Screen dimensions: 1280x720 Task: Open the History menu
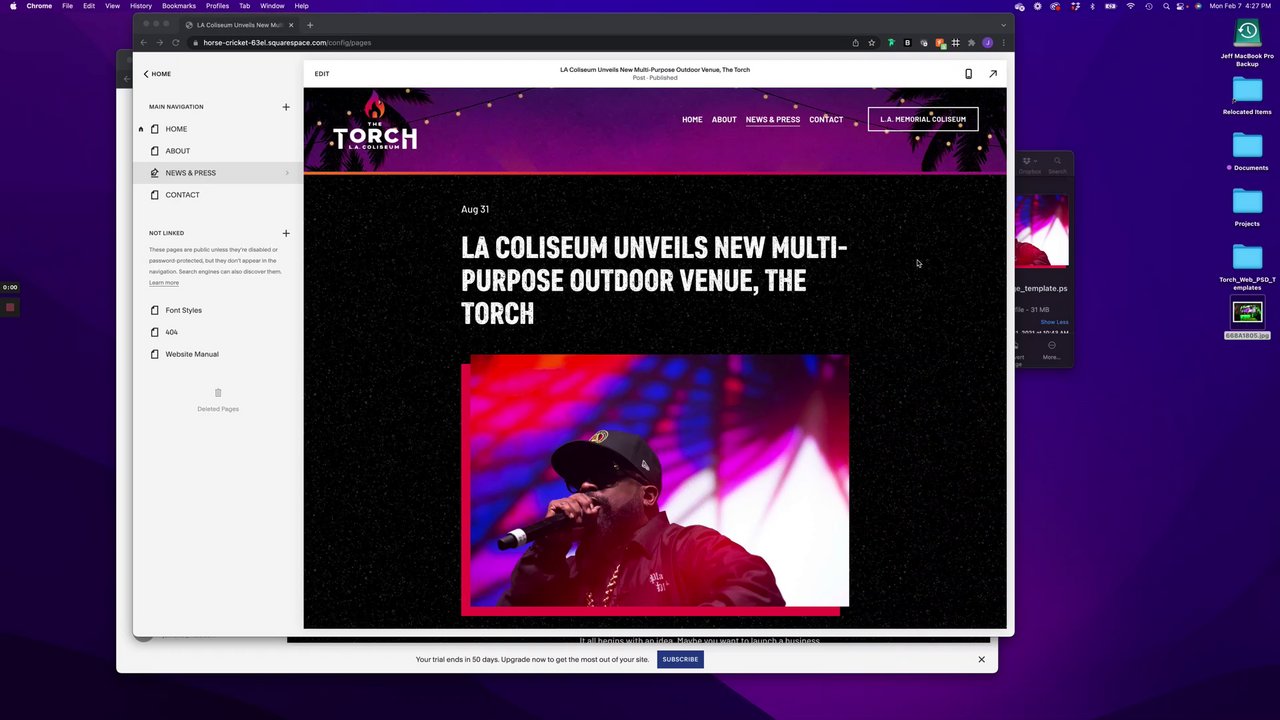[x=141, y=6]
